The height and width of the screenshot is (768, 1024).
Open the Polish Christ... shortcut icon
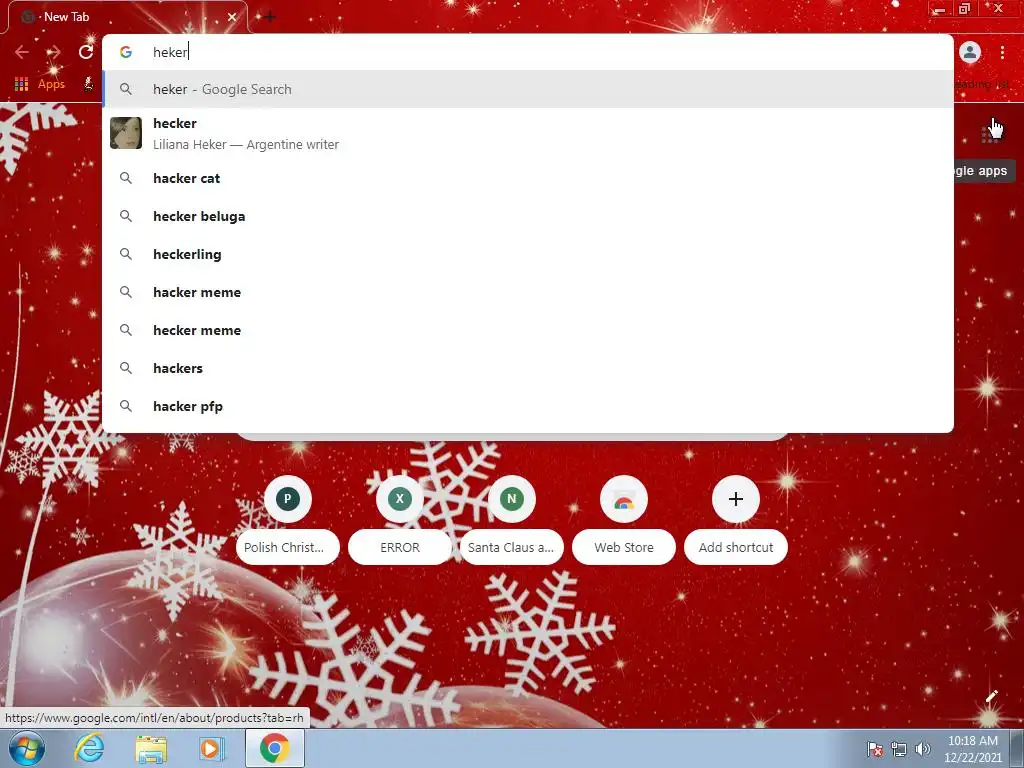287,499
